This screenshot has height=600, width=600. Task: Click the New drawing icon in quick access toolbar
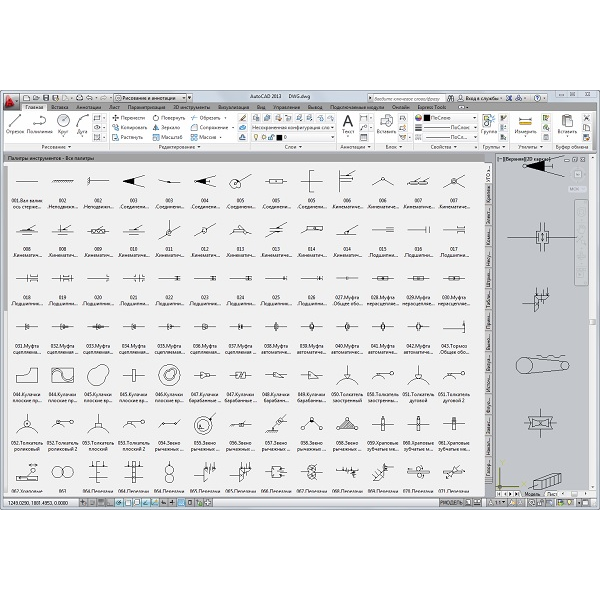click(x=26, y=98)
